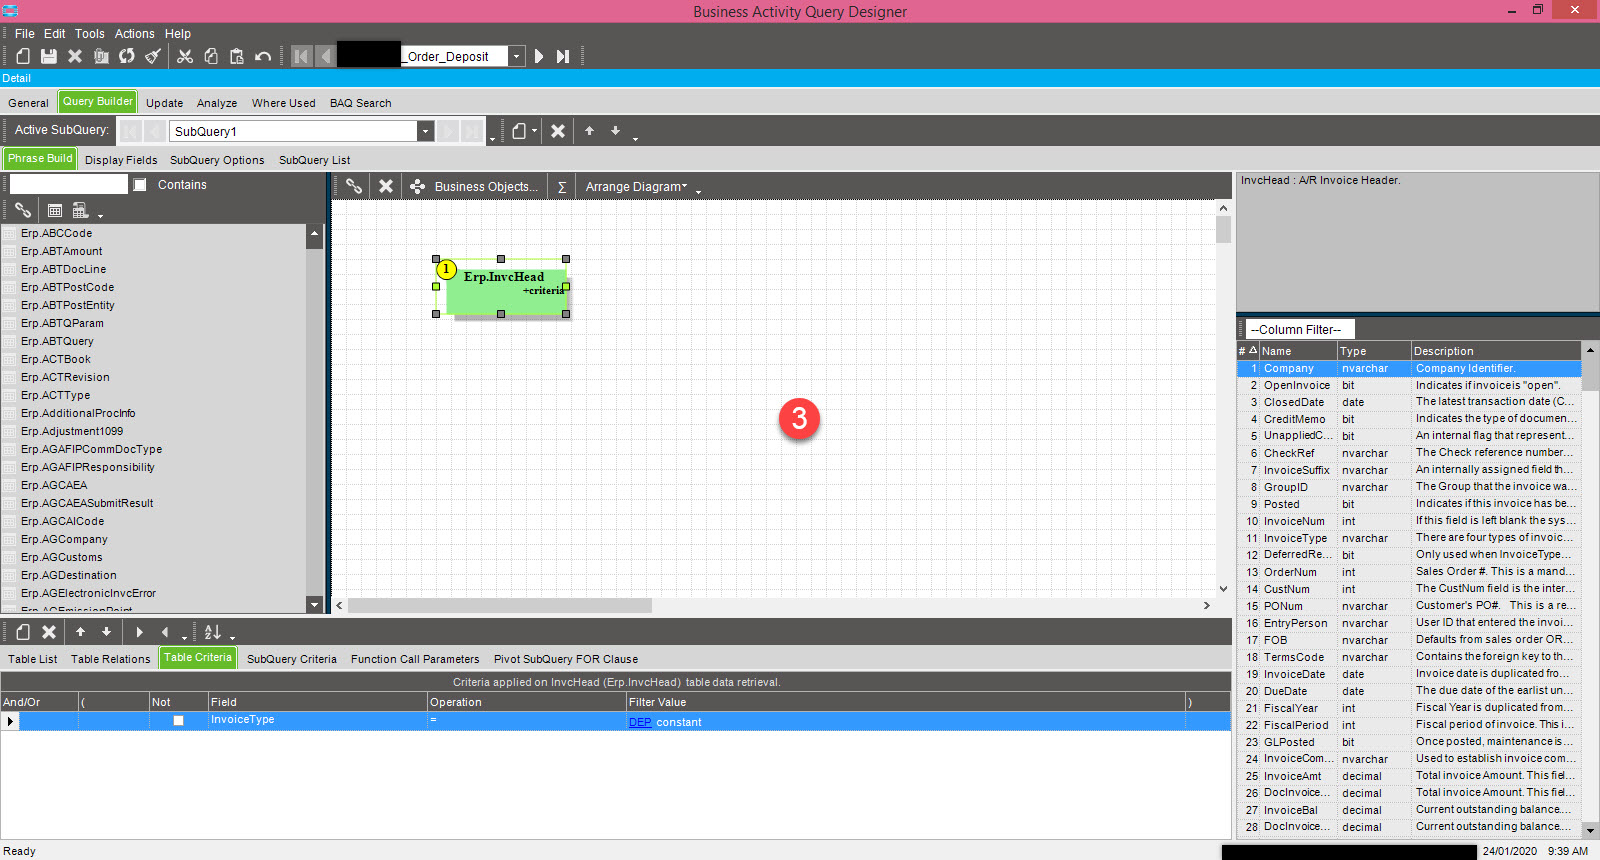The height and width of the screenshot is (860, 1600).
Task: Move criteria row up arrow
Action: (x=80, y=632)
